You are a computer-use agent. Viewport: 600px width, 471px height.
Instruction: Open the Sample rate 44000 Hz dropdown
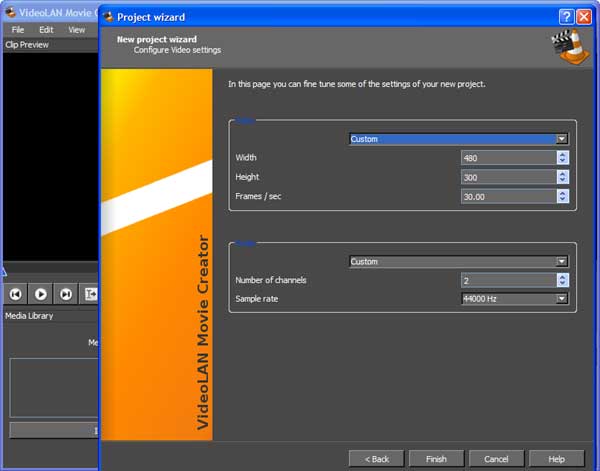[515, 298]
